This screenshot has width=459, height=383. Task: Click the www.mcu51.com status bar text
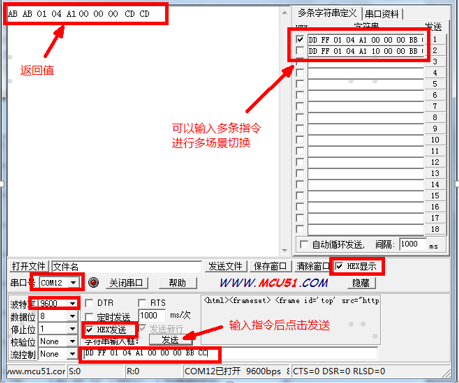coord(36,371)
